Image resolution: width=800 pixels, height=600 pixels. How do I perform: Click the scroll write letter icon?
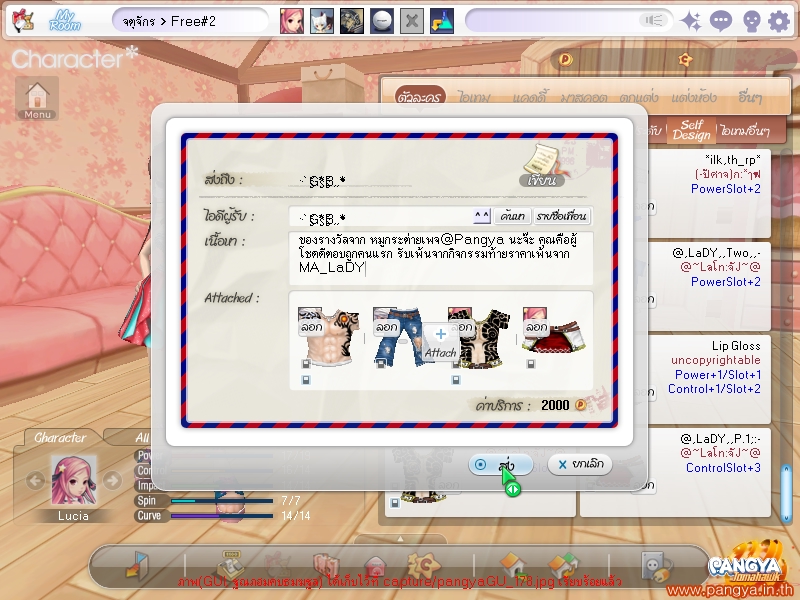tap(542, 166)
